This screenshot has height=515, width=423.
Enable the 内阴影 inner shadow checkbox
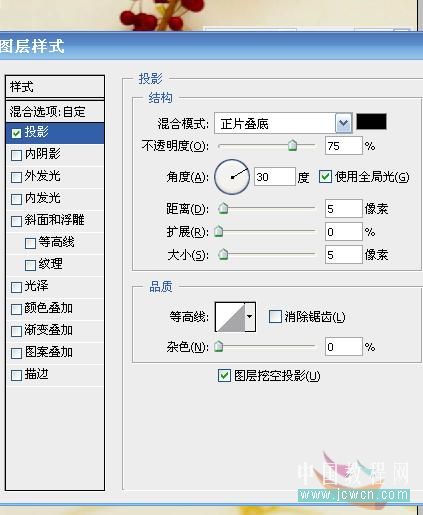click(16, 155)
